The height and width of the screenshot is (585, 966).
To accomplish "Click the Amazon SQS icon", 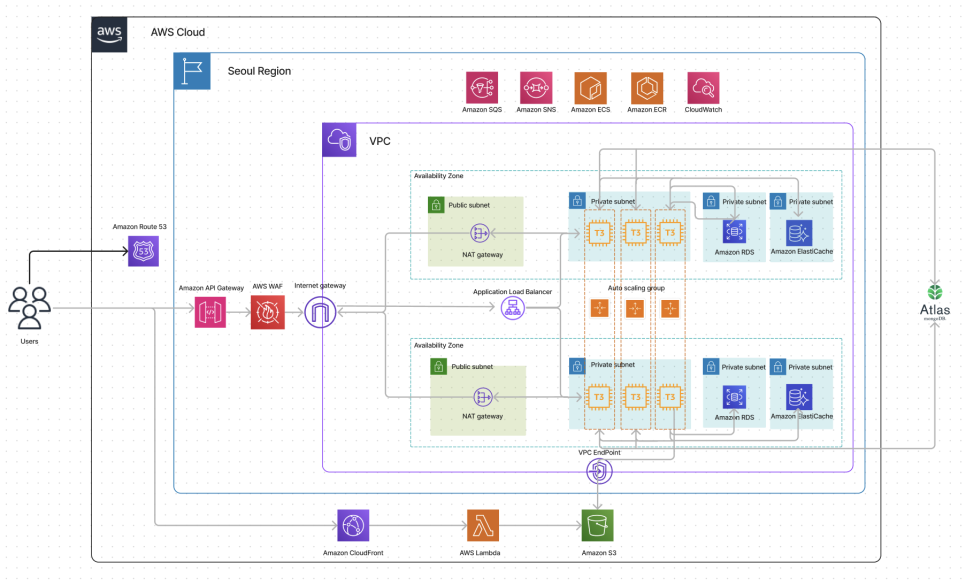I will [x=482, y=87].
